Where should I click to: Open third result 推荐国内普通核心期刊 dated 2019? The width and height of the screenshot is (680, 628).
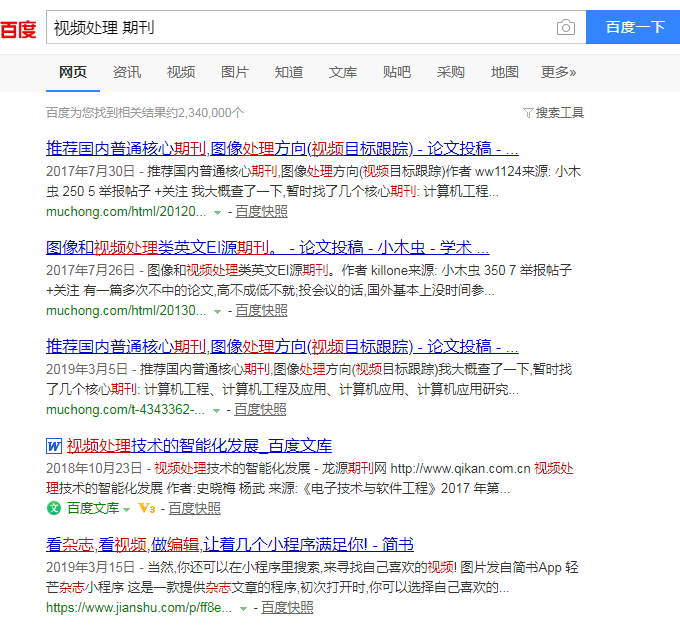(x=282, y=347)
